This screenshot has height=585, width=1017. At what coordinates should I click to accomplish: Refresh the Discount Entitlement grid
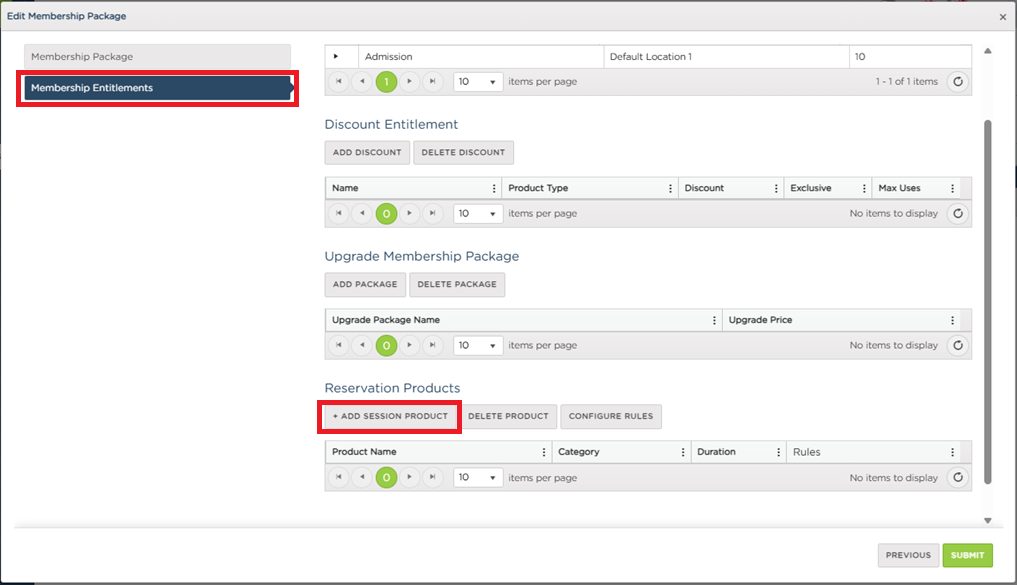[958, 213]
